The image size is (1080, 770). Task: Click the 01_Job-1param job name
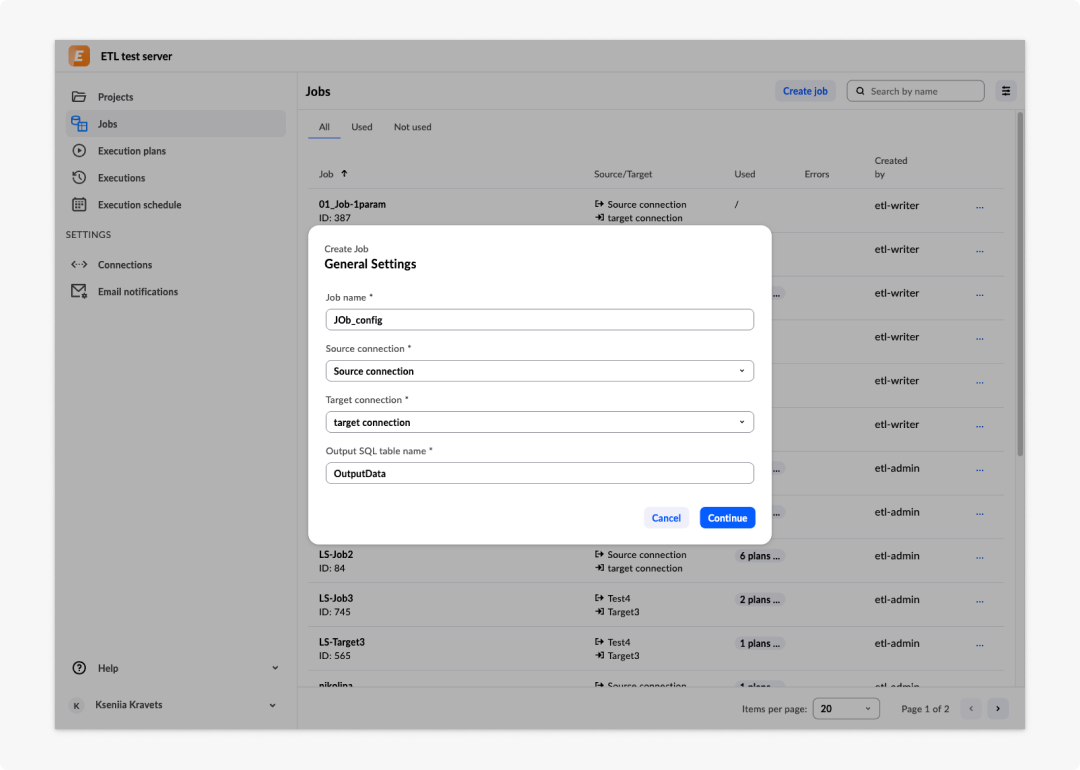tap(352, 204)
